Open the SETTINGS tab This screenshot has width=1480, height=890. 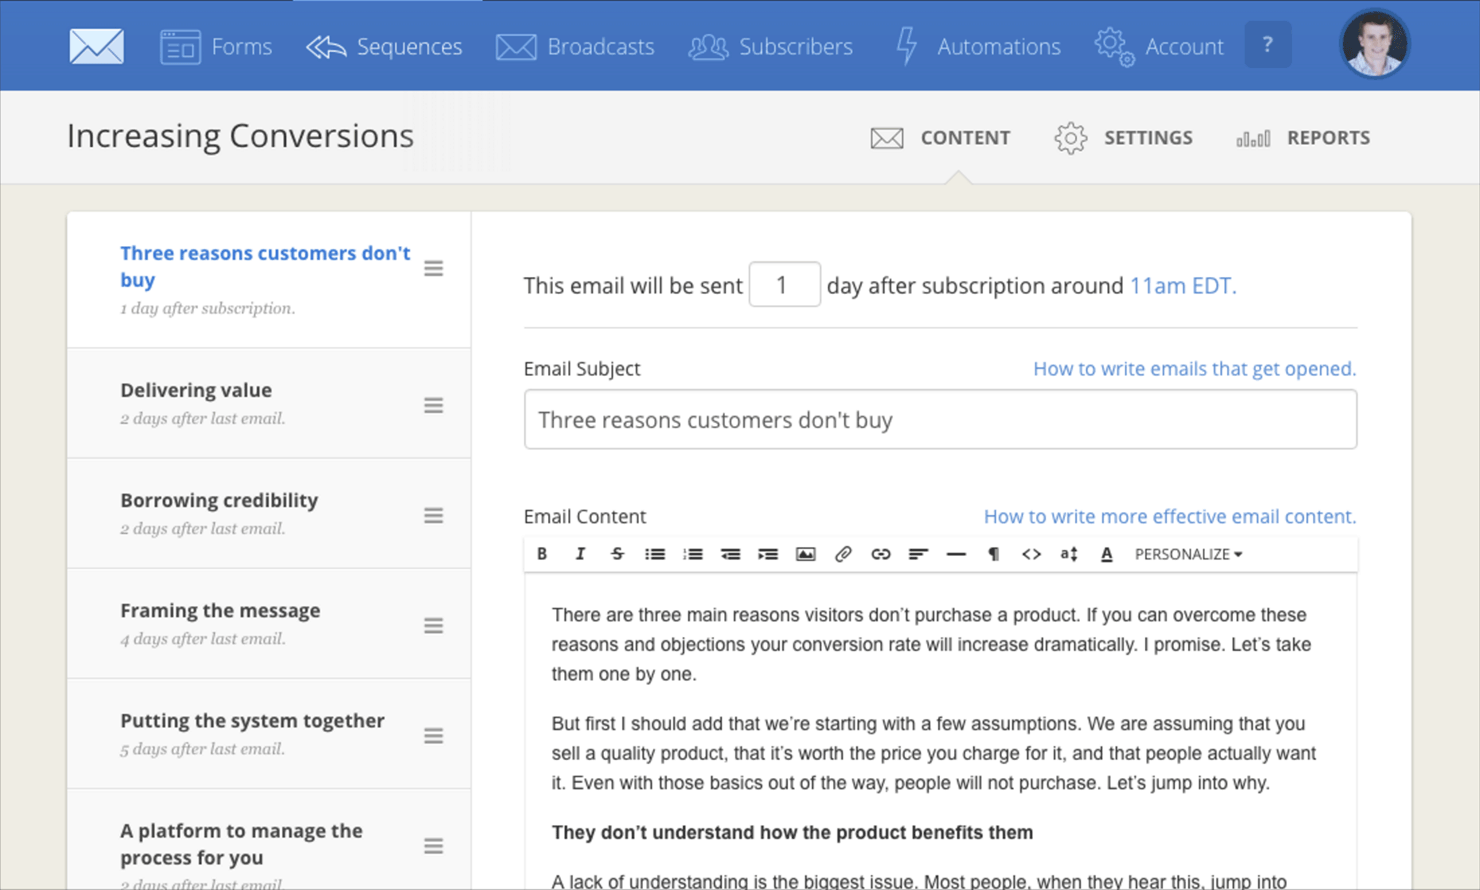pos(1123,138)
